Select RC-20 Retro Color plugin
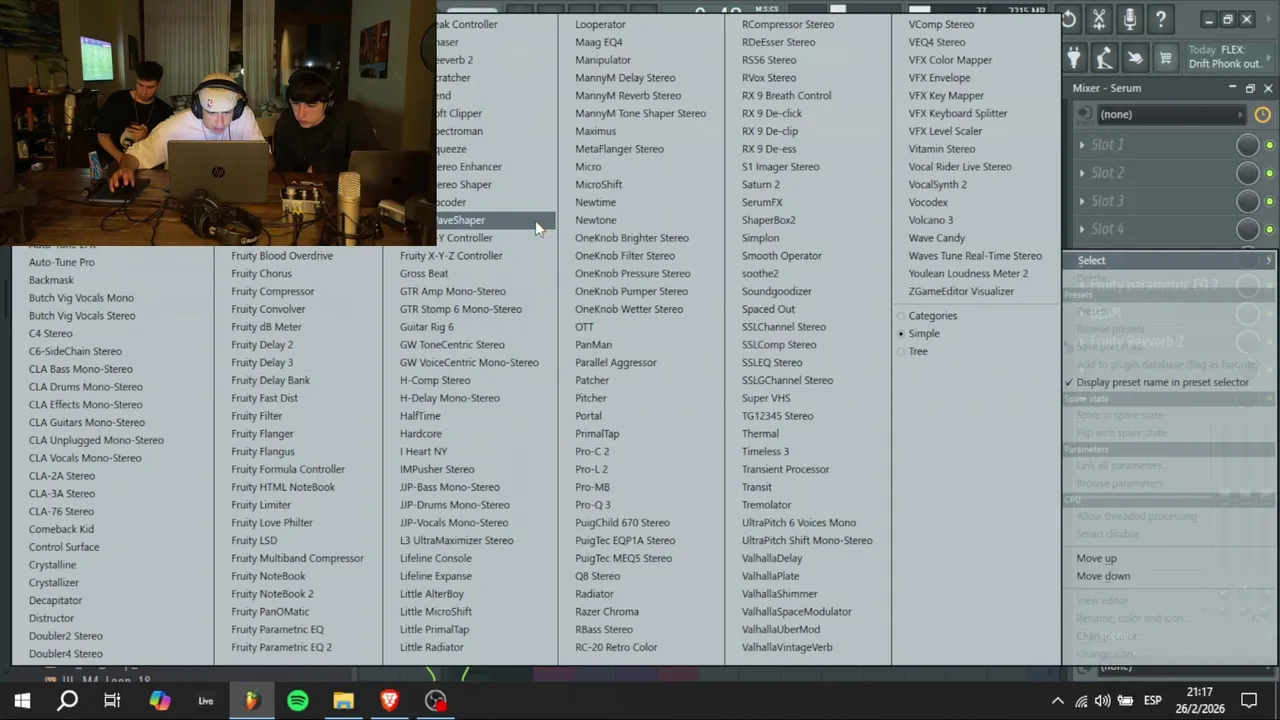The width and height of the screenshot is (1280, 720). click(616, 648)
